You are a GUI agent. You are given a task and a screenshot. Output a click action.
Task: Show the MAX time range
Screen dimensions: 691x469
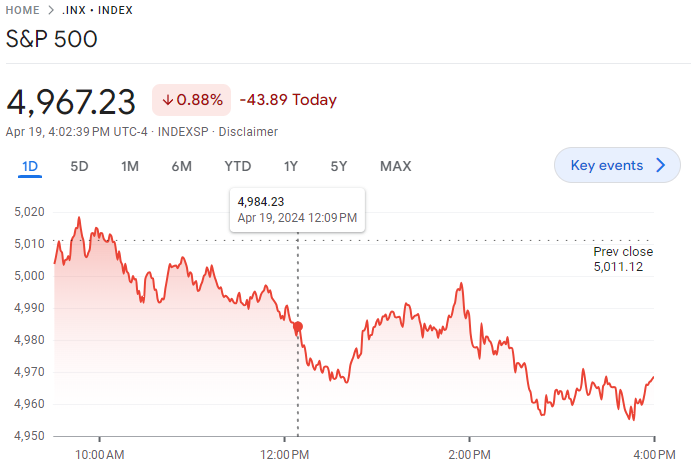(395, 166)
